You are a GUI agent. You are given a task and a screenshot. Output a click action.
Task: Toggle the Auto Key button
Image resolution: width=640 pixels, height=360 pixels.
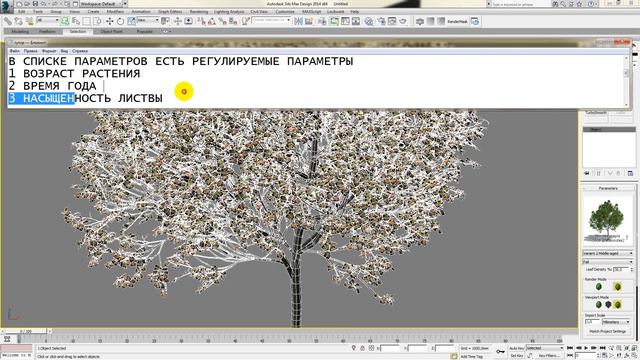pos(516,348)
